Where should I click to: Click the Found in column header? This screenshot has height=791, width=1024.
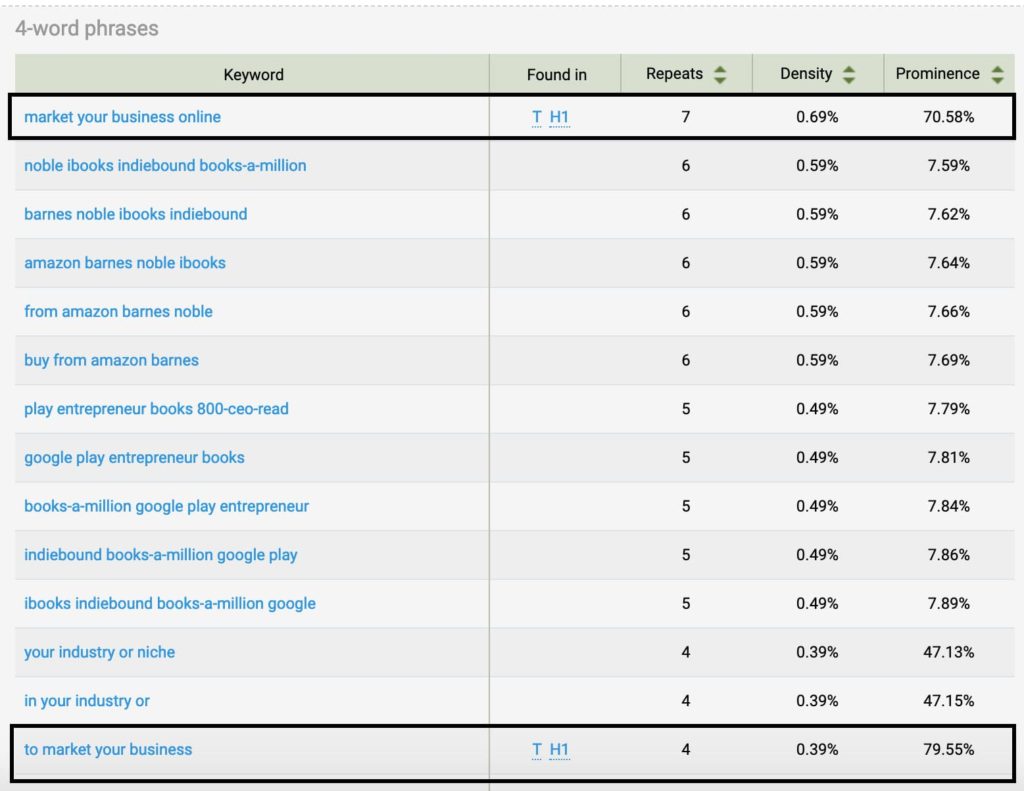pyautogui.click(x=556, y=74)
